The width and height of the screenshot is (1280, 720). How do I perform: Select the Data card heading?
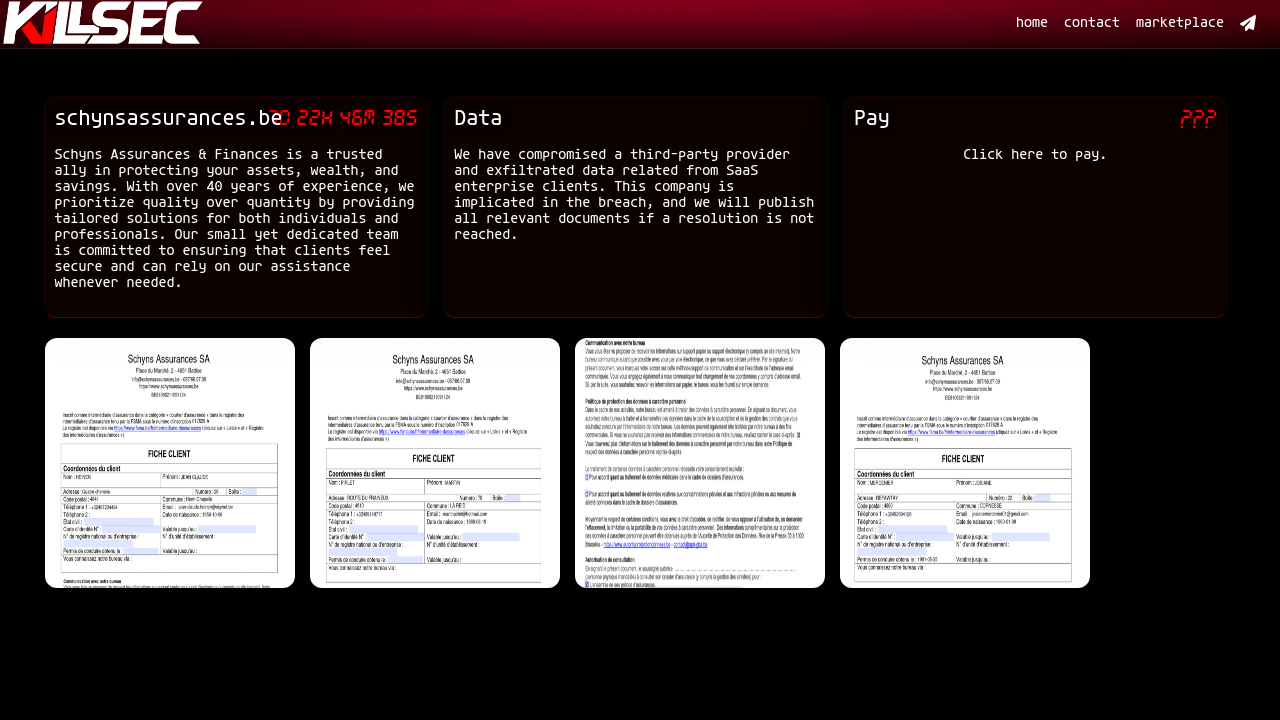pos(478,118)
